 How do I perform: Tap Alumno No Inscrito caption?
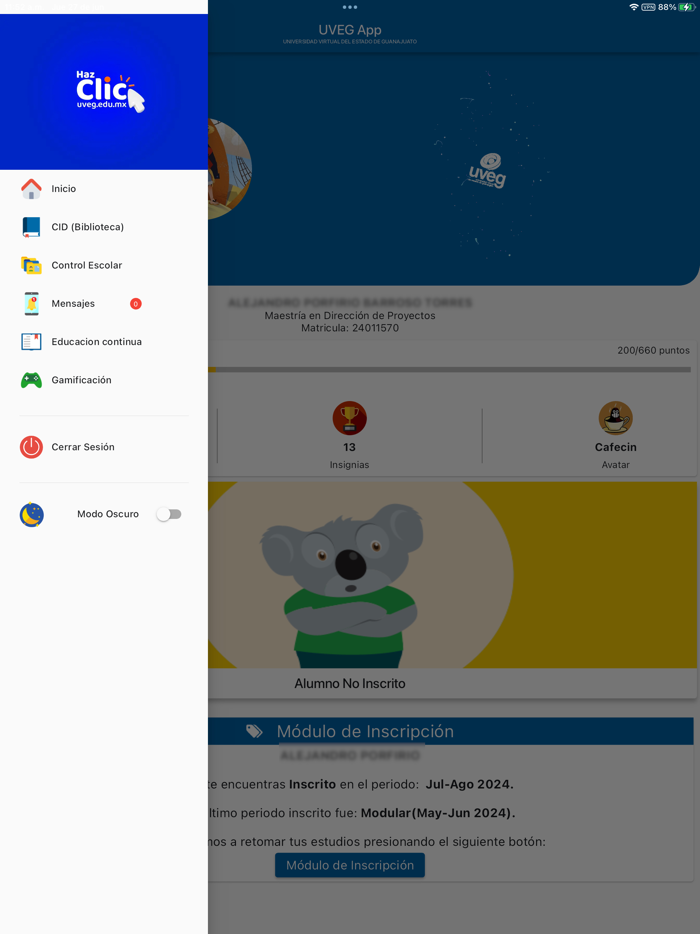350,684
